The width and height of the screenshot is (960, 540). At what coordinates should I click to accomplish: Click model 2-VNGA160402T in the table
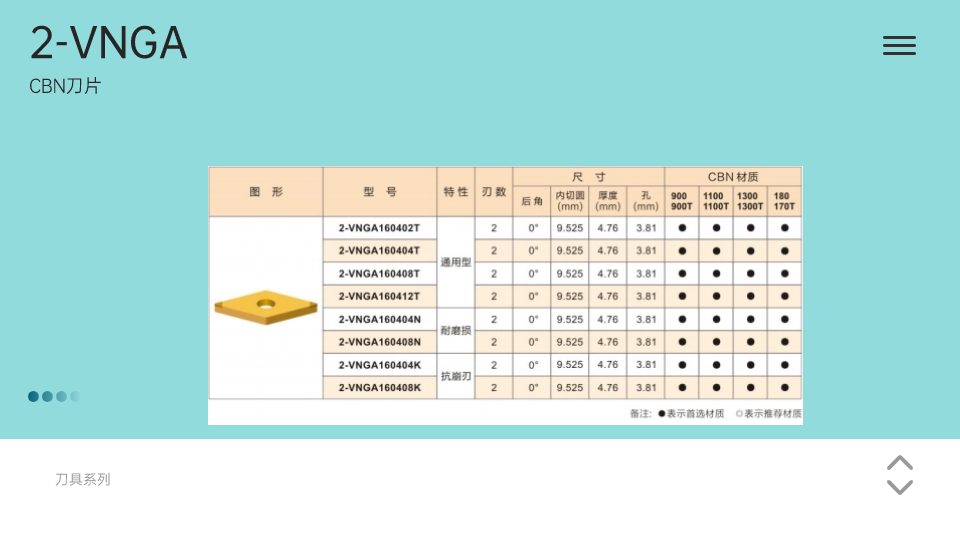pos(379,228)
